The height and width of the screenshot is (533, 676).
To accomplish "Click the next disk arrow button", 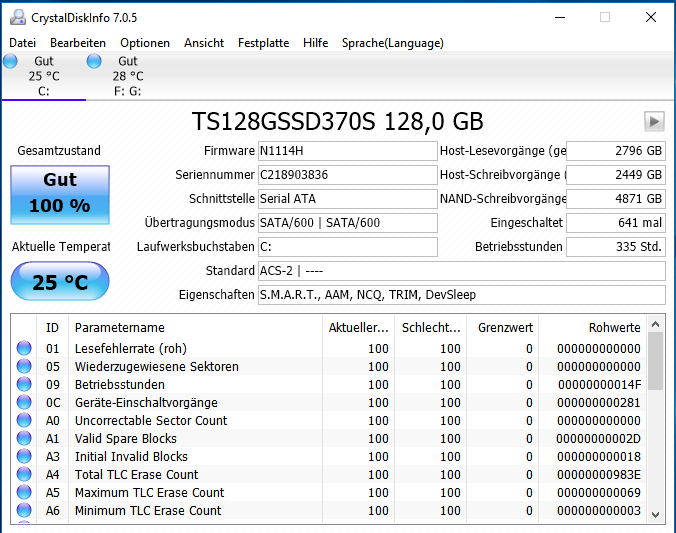I will pos(654,121).
